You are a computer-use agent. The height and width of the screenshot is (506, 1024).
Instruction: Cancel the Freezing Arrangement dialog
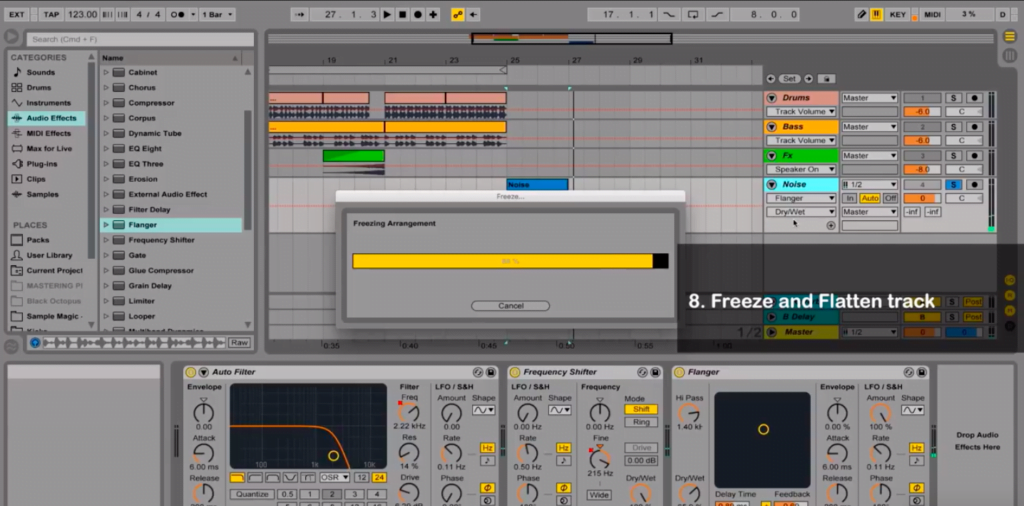(x=511, y=306)
